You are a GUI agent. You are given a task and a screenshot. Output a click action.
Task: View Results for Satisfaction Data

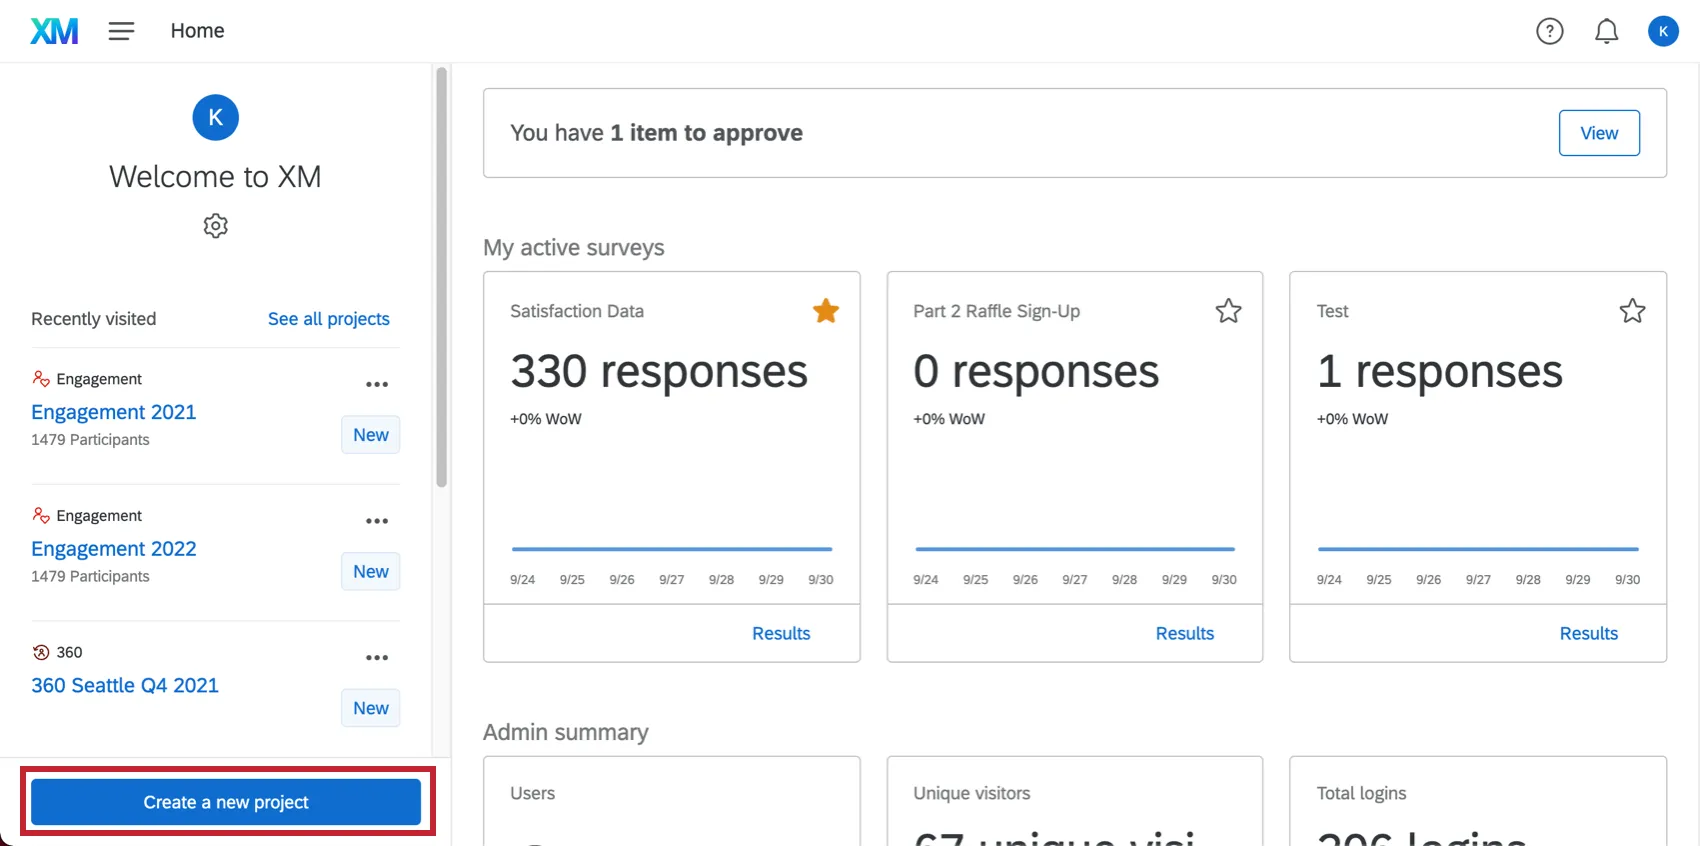pyautogui.click(x=781, y=633)
